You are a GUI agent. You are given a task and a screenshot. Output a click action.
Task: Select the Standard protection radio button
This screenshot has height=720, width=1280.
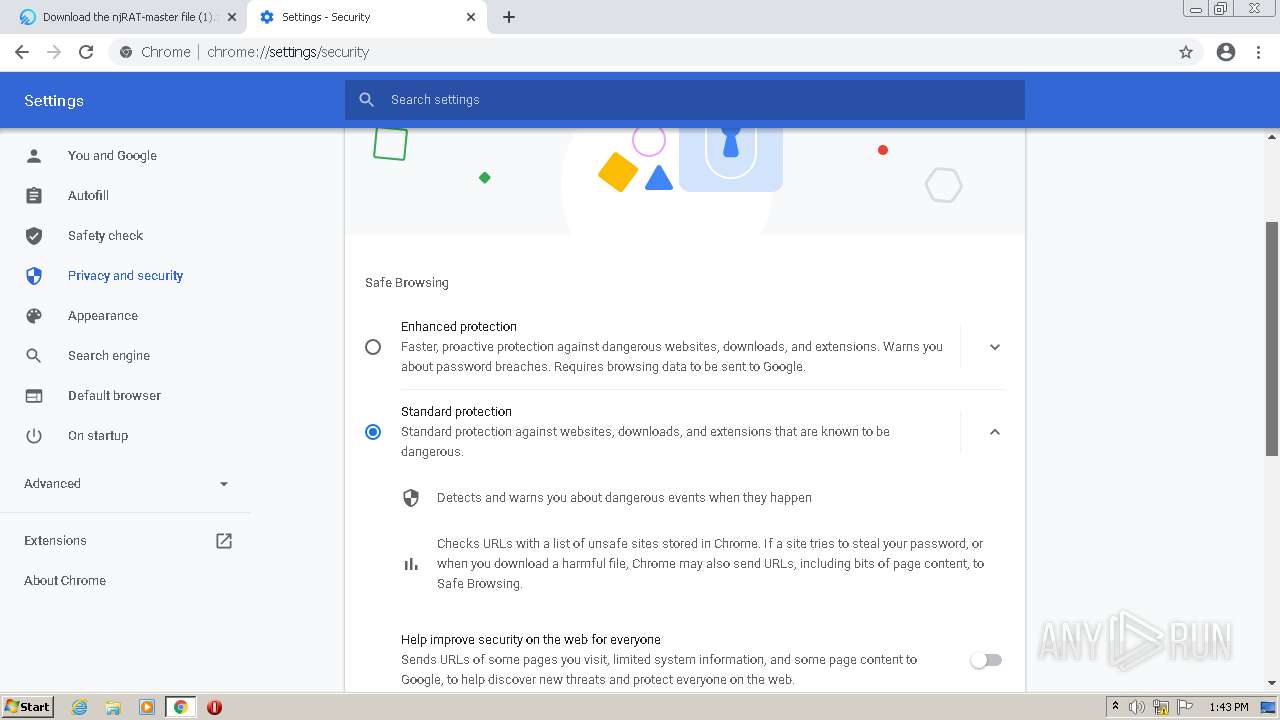pyautogui.click(x=373, y=432)
